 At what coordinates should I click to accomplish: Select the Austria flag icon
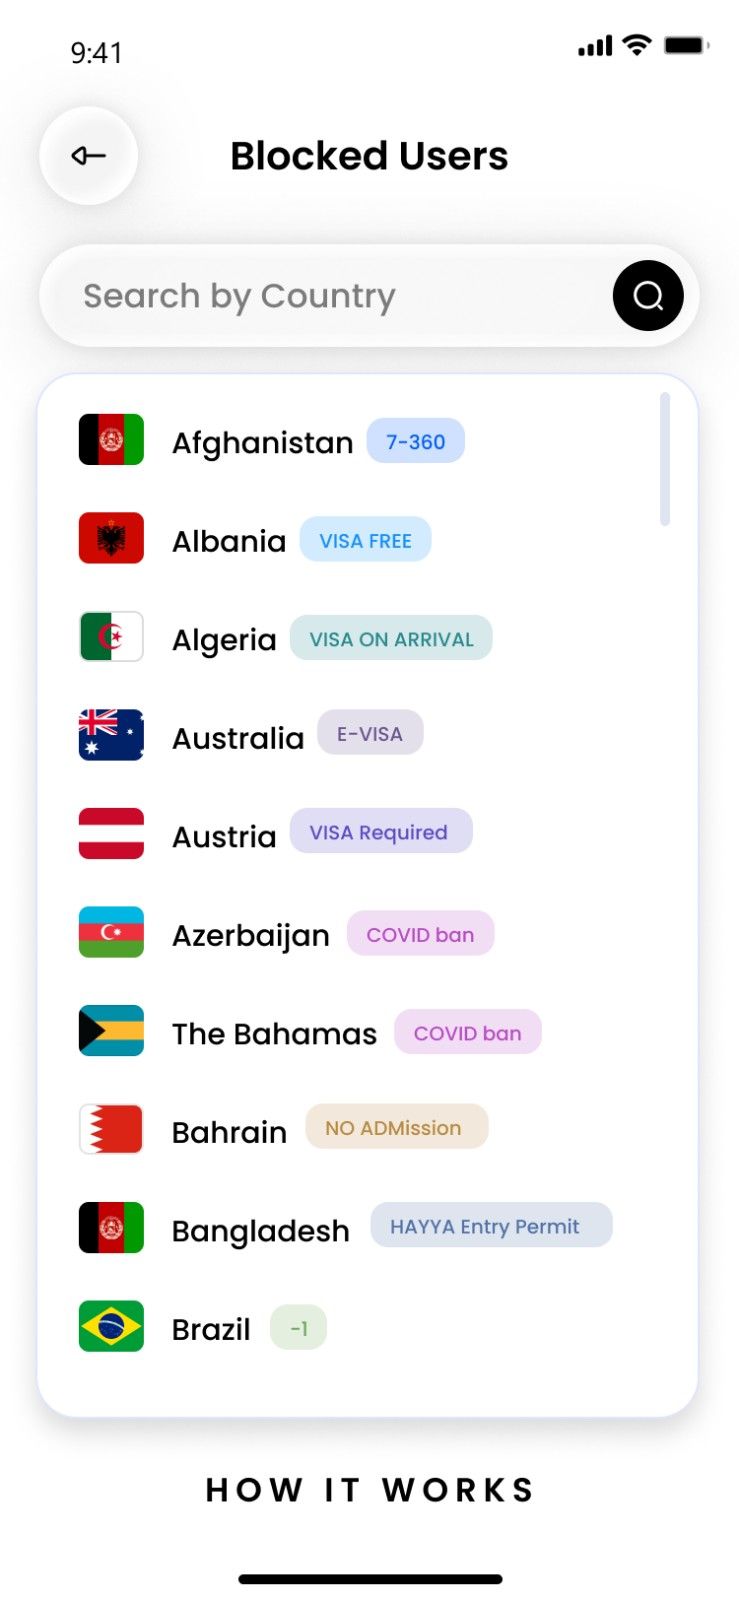111,834
